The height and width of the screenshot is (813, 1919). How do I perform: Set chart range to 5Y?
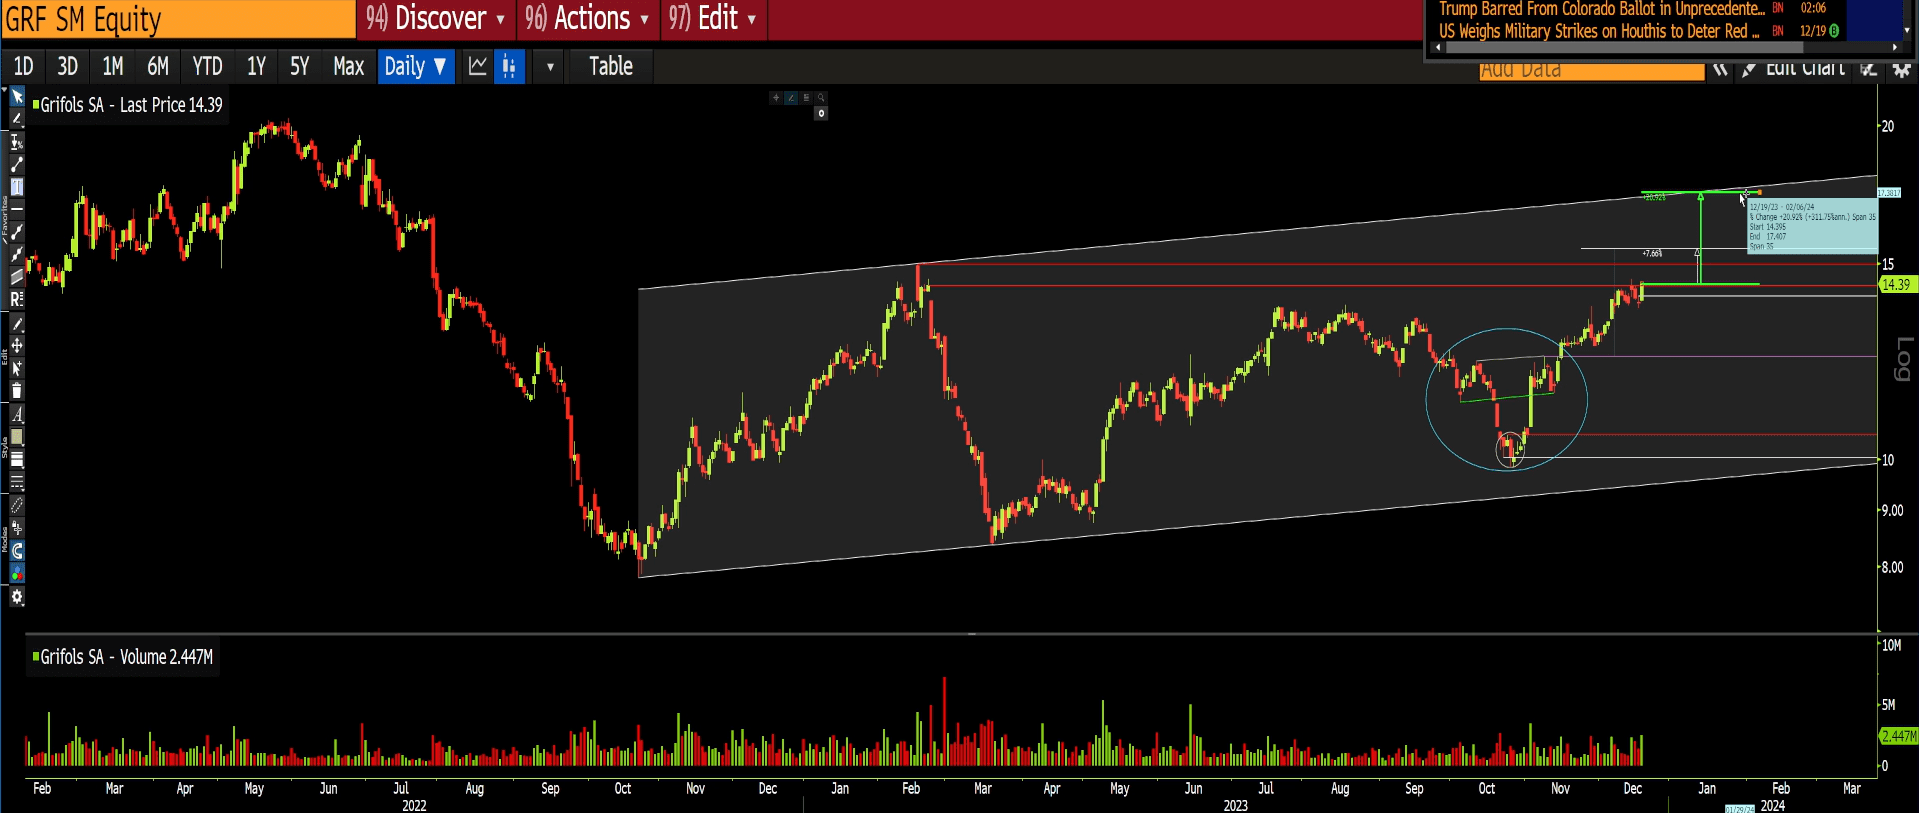pyautogui.click(x=300, y=66)
